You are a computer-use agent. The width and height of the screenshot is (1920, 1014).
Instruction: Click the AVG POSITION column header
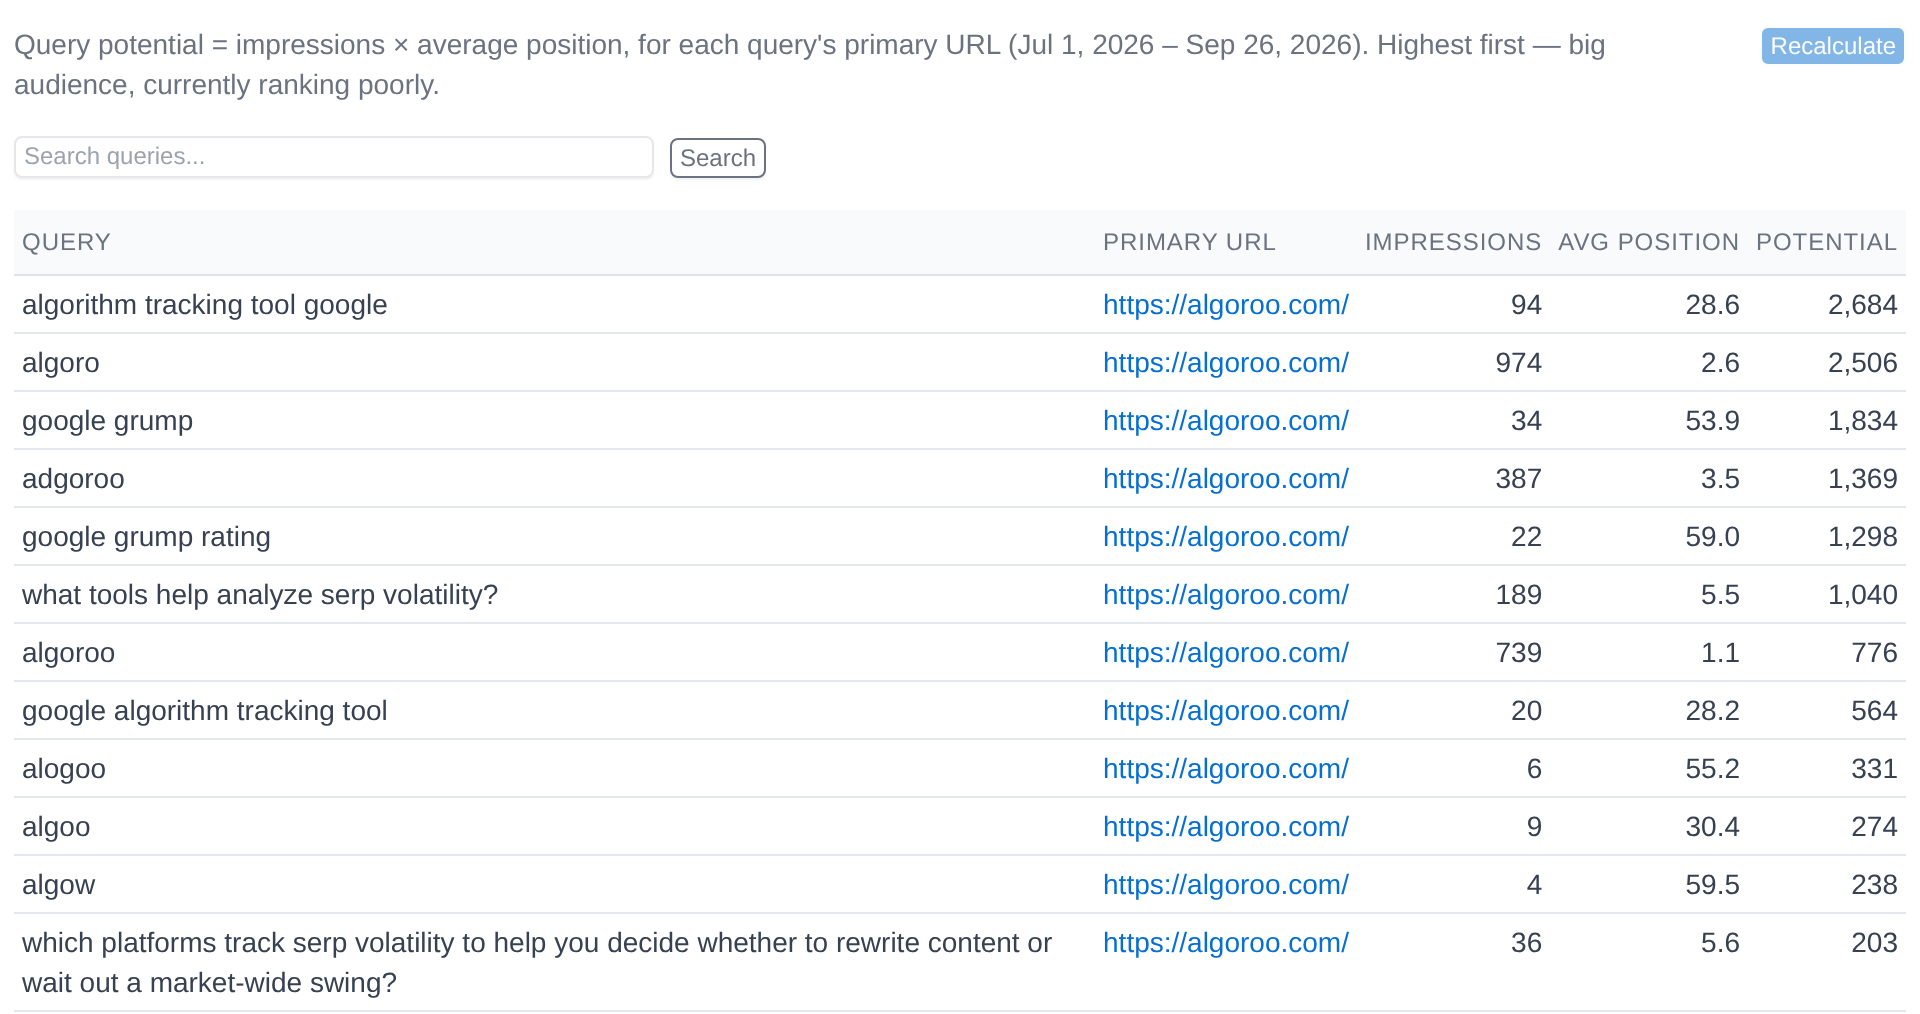tap(1648, 242)
